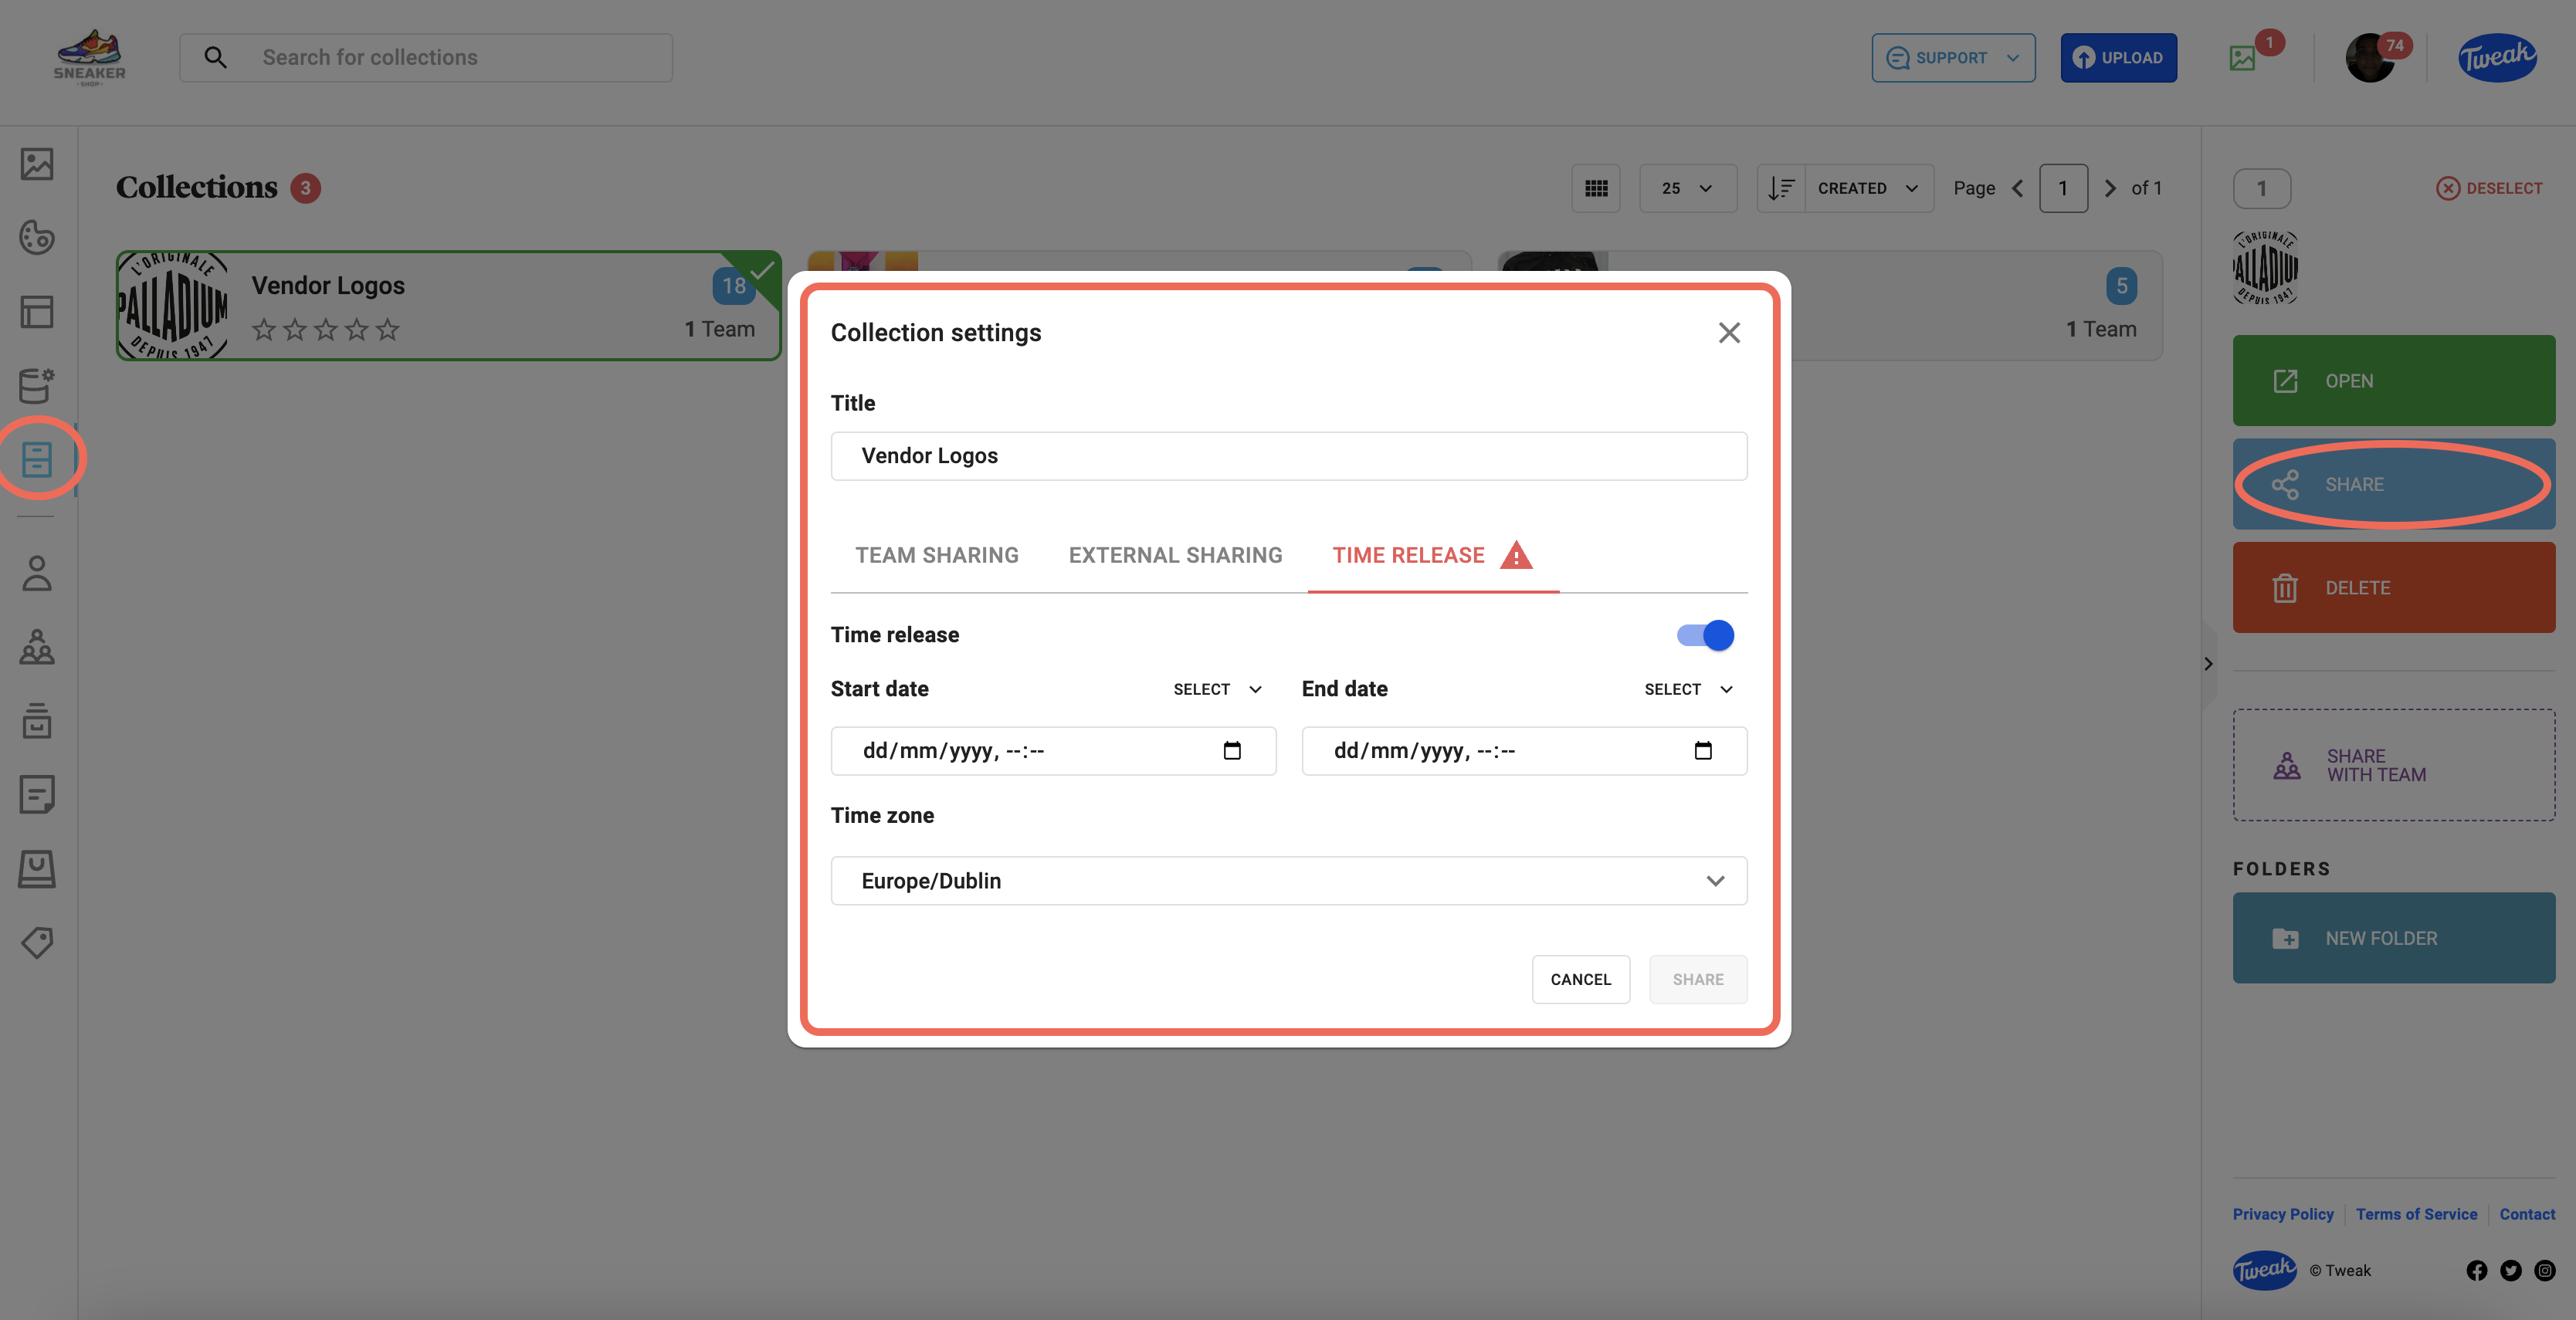Open the Teams icon in left sidebar
The width and height of the screenshot is (2576, 1320).
pos(37,647)
